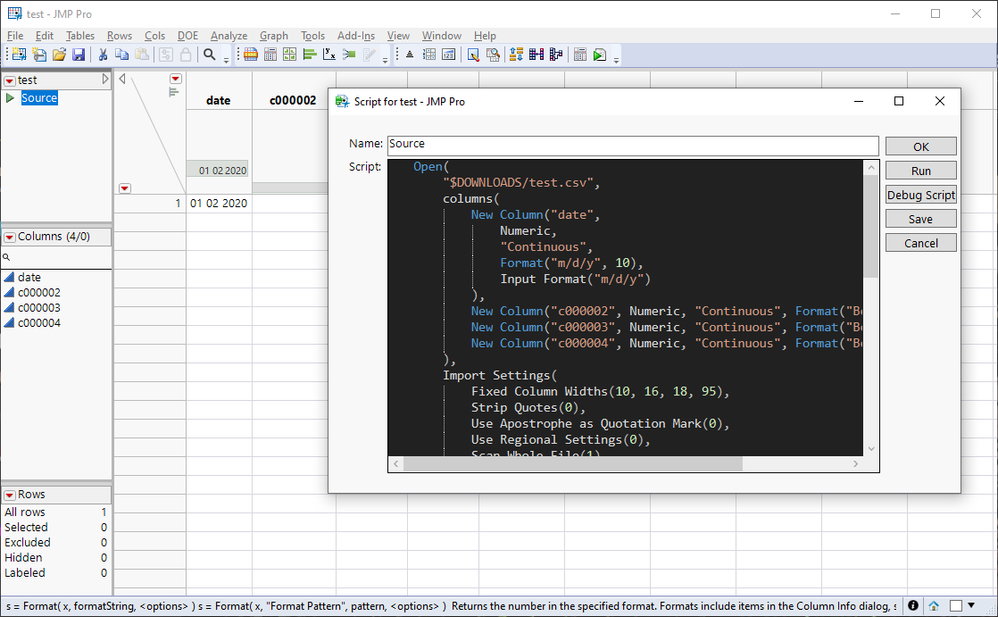Click the info icon in the status bar

coord(913,606)
